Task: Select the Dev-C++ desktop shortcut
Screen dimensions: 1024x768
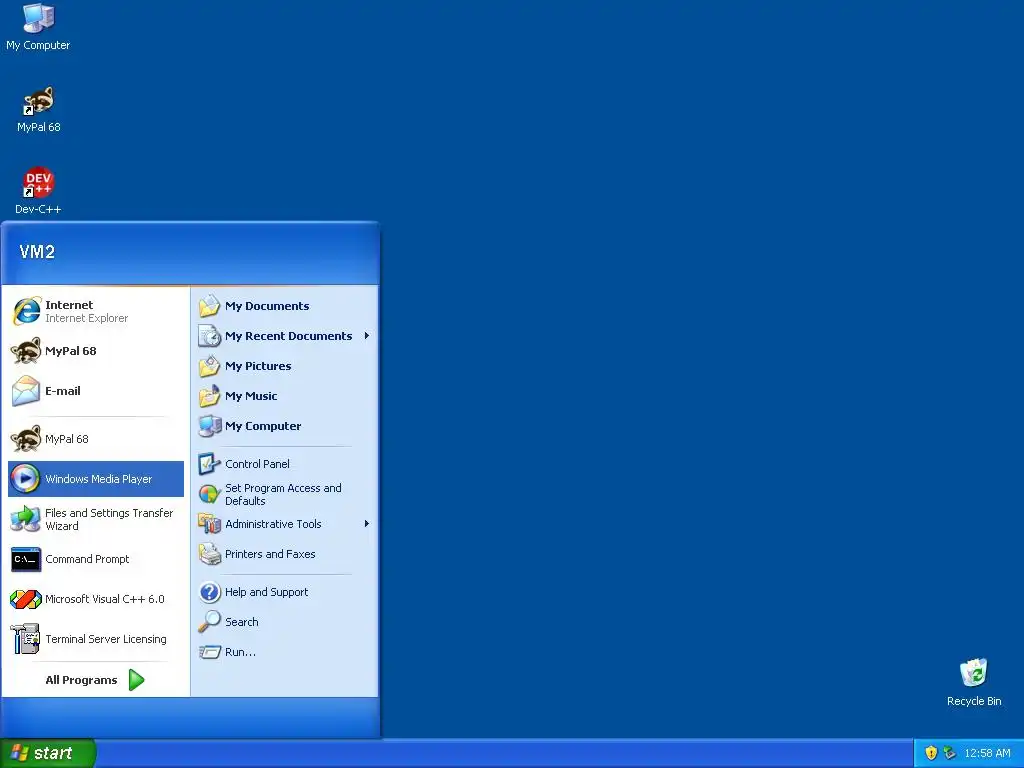Action: [38, 191]
